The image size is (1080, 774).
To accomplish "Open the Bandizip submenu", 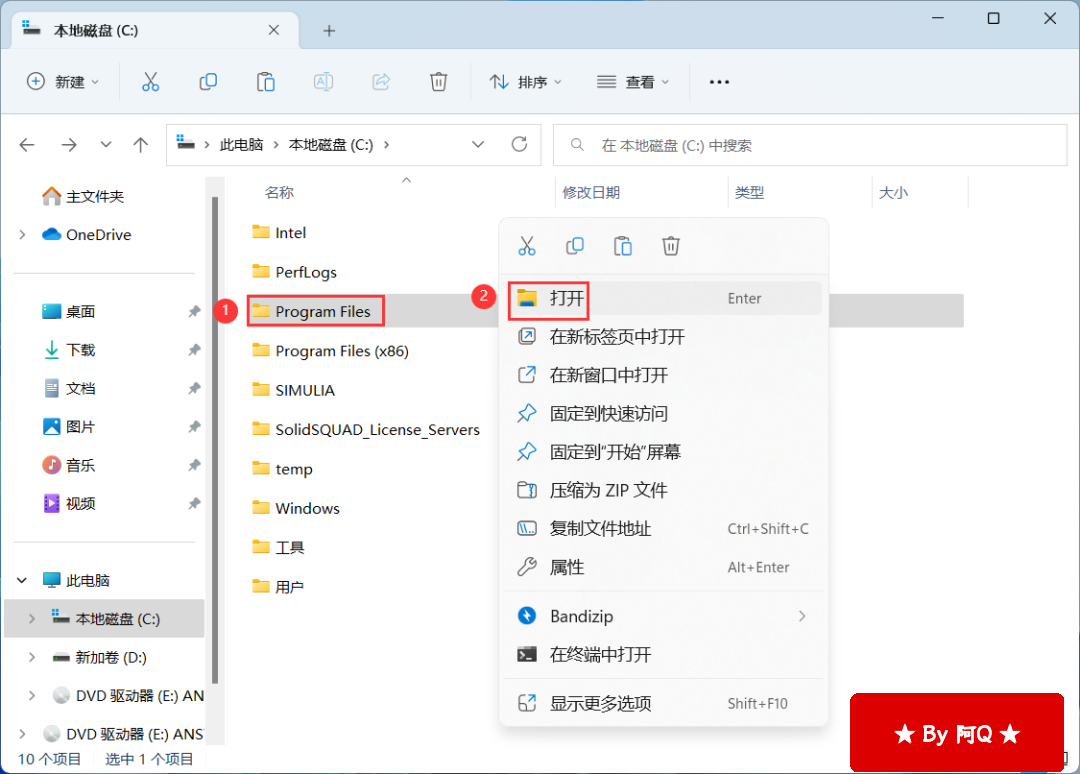I will [x=661, y=616].
